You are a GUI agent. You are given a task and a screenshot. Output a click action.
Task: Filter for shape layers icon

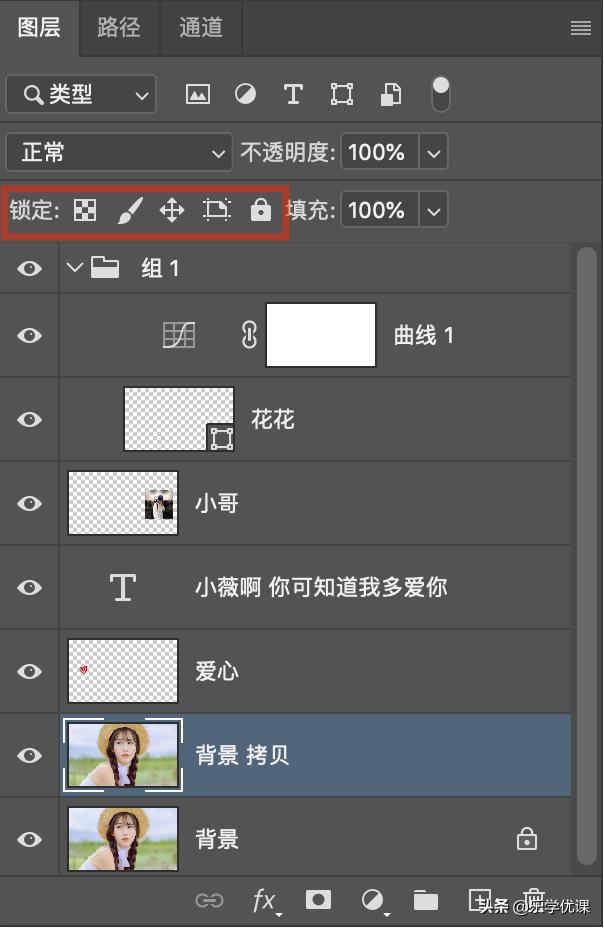click(341, 94)
